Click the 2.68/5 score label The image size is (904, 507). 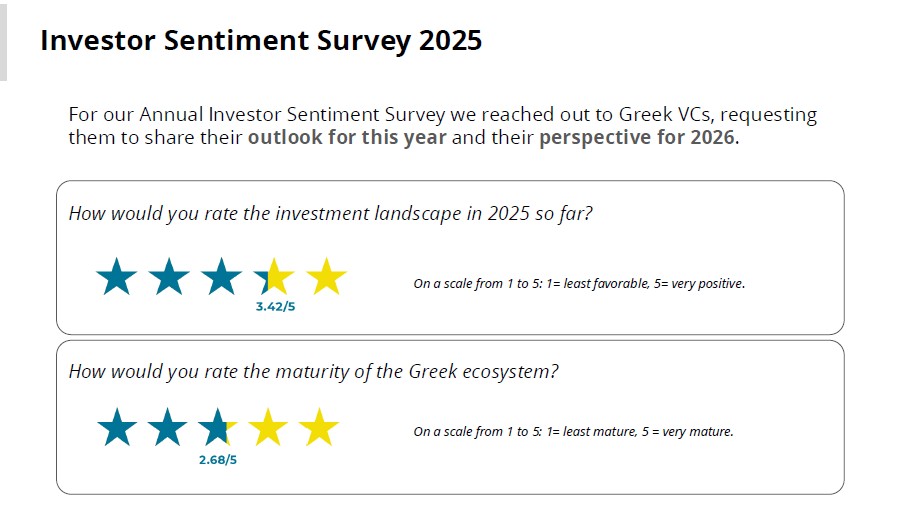pos(218,459)
